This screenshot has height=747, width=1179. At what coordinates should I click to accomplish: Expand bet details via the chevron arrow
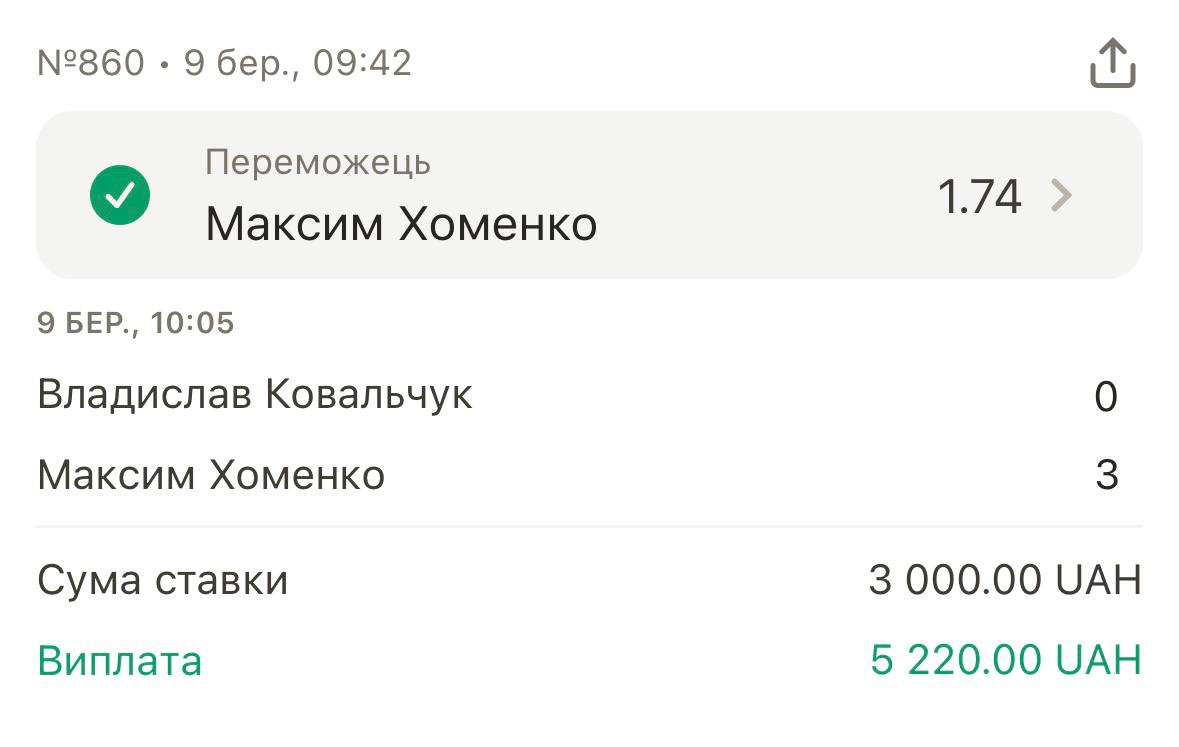1061,196
